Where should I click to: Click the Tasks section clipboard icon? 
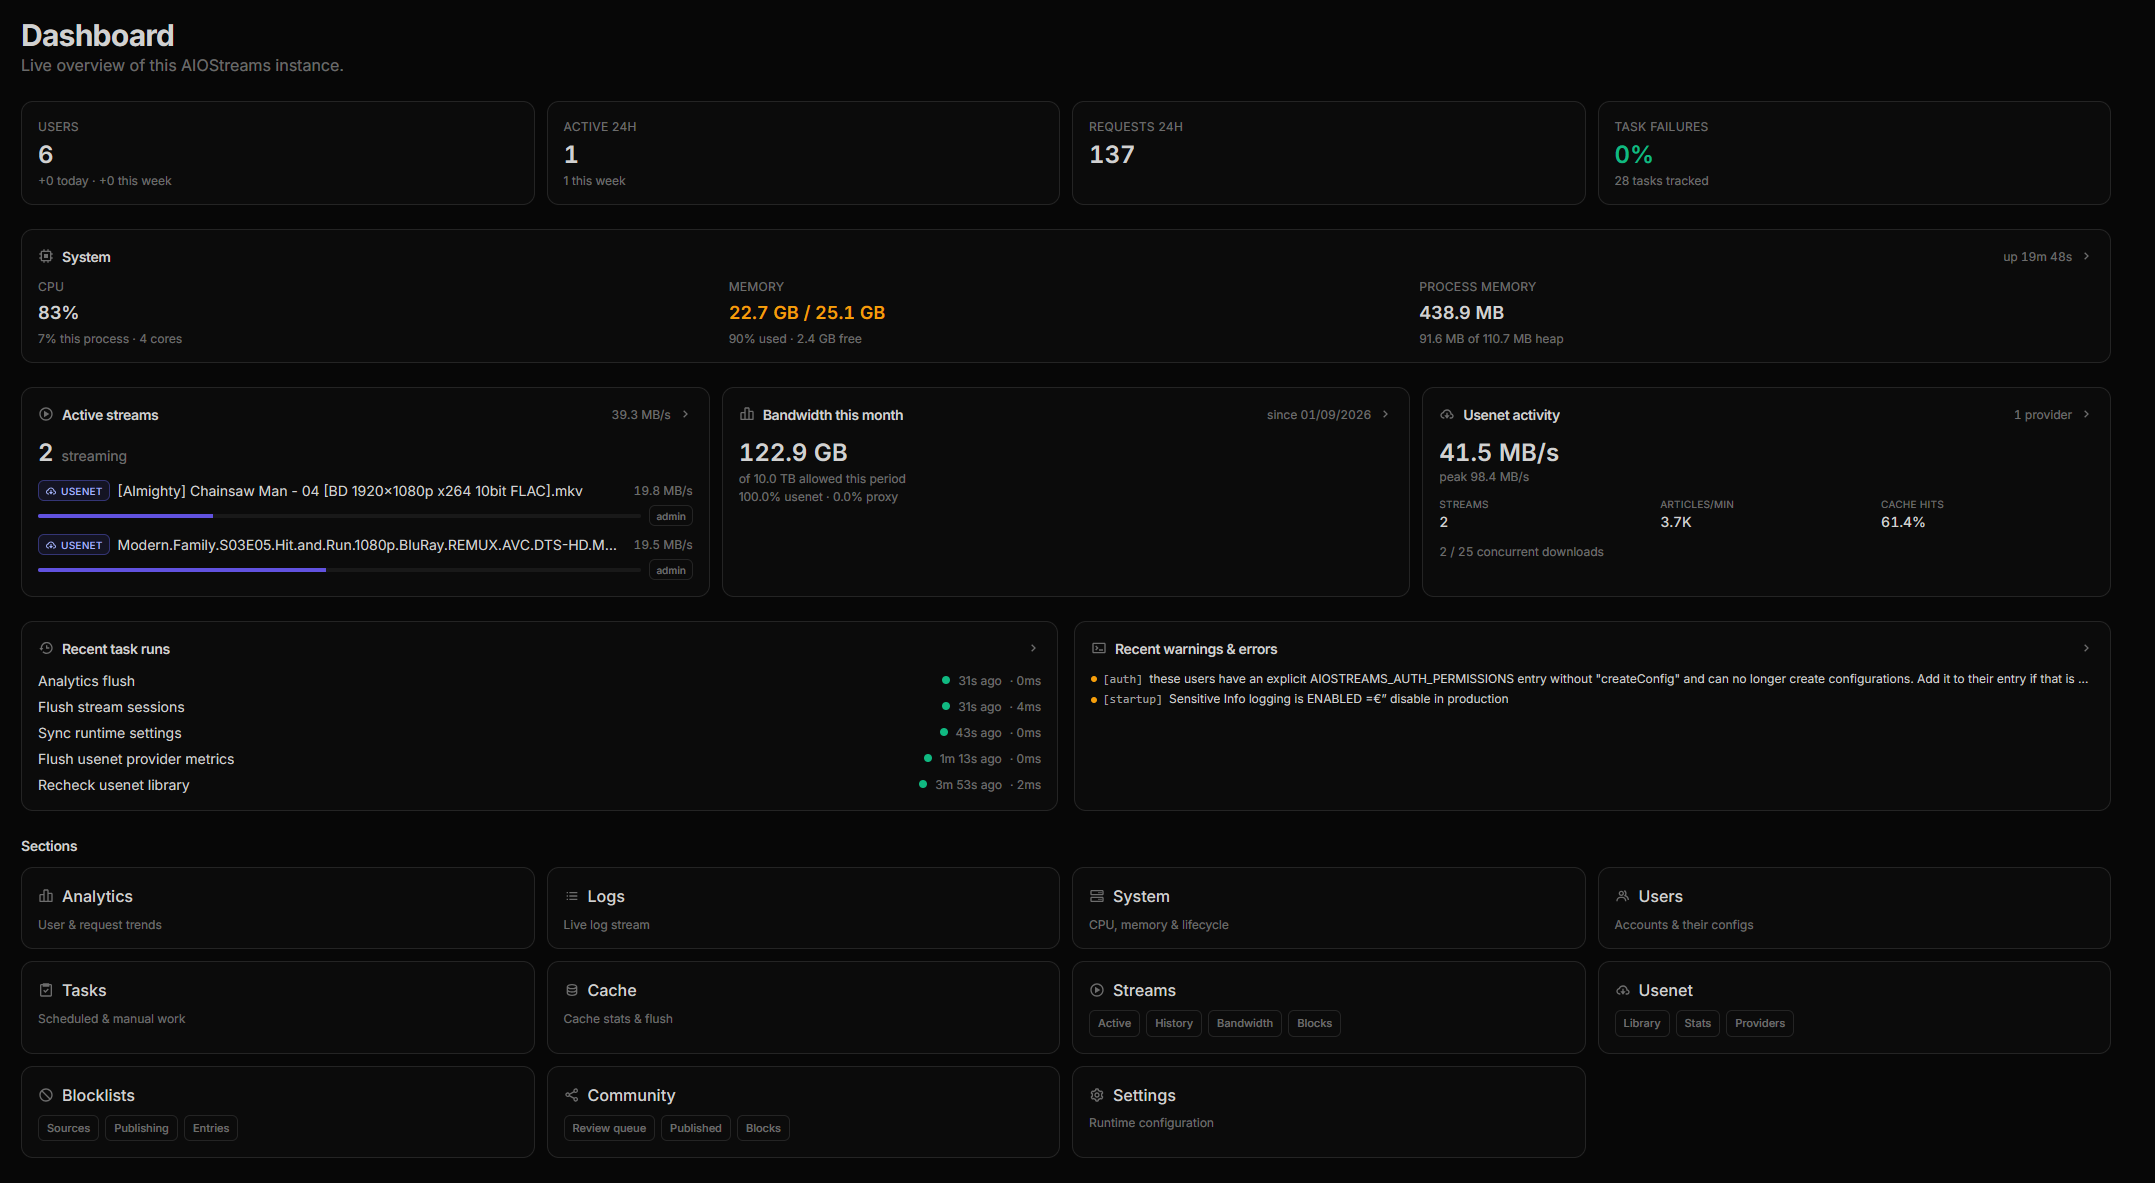[x=46, y=990]
